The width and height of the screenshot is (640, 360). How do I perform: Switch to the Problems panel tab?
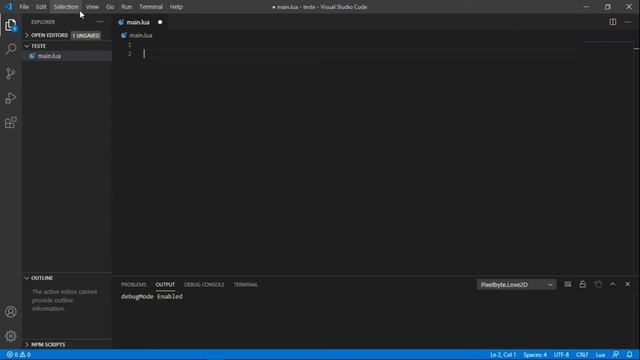133,284
